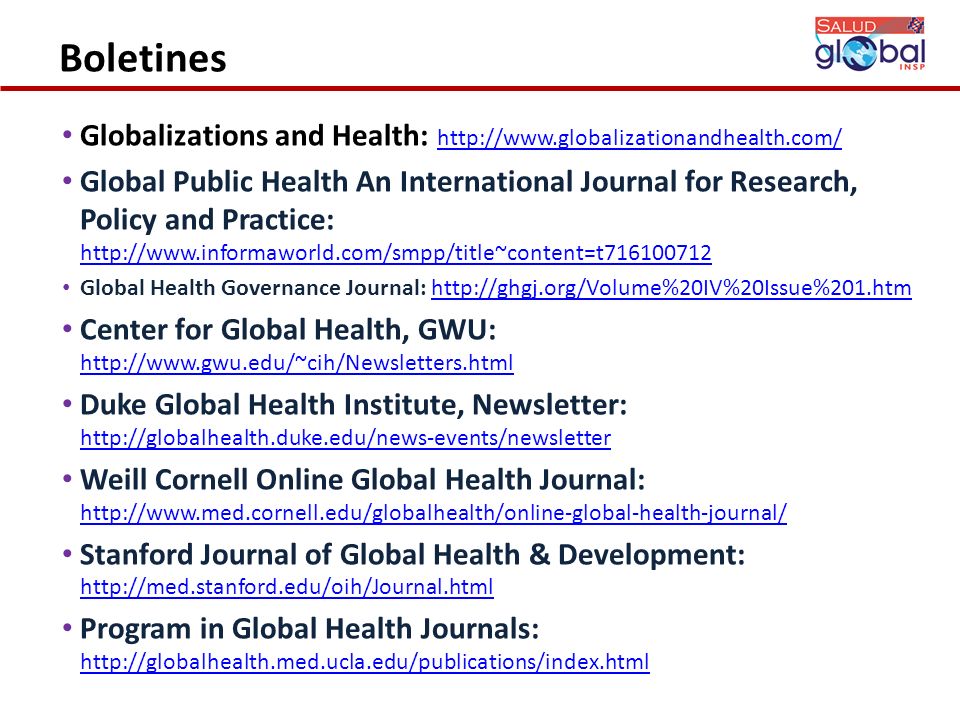
Task: Open the globalizationandhealth.com link
Action: point(639,138)
